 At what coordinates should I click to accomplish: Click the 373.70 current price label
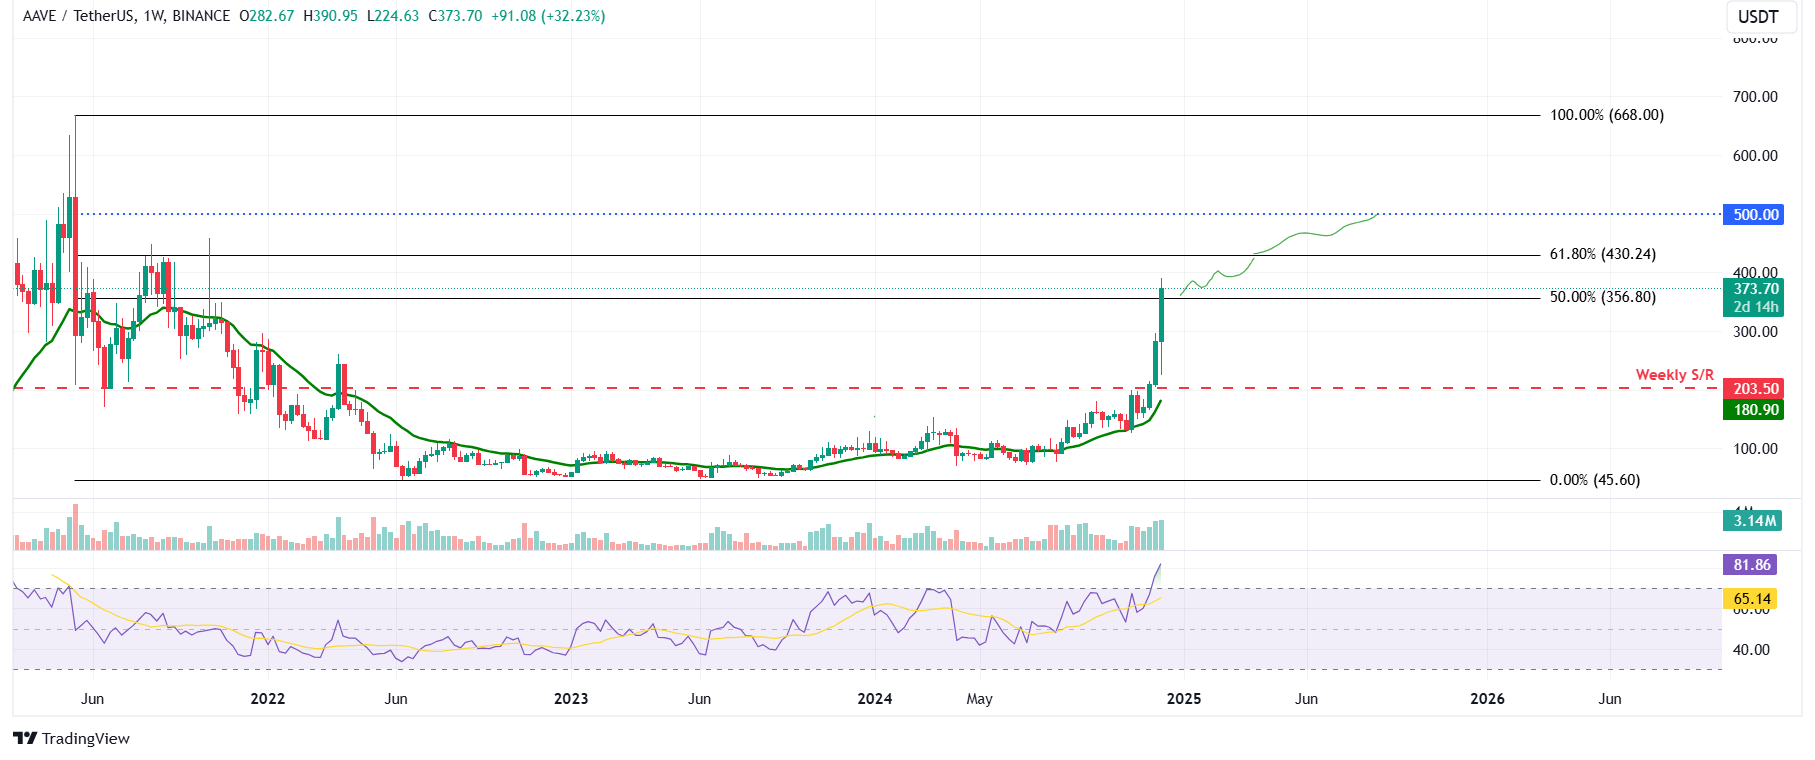[x=1755, y=289]
